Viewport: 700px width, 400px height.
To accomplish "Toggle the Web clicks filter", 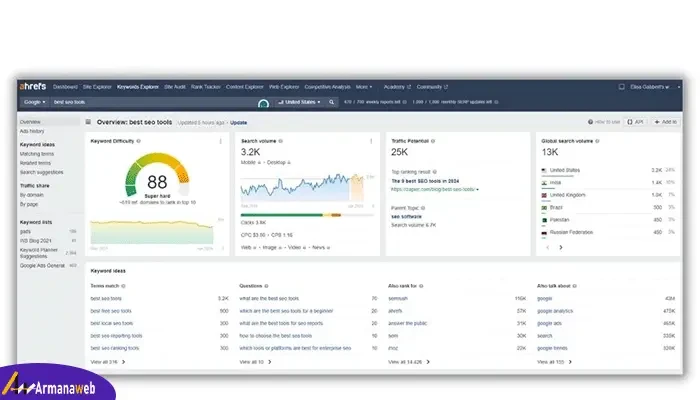I will (x=249, y=247).
